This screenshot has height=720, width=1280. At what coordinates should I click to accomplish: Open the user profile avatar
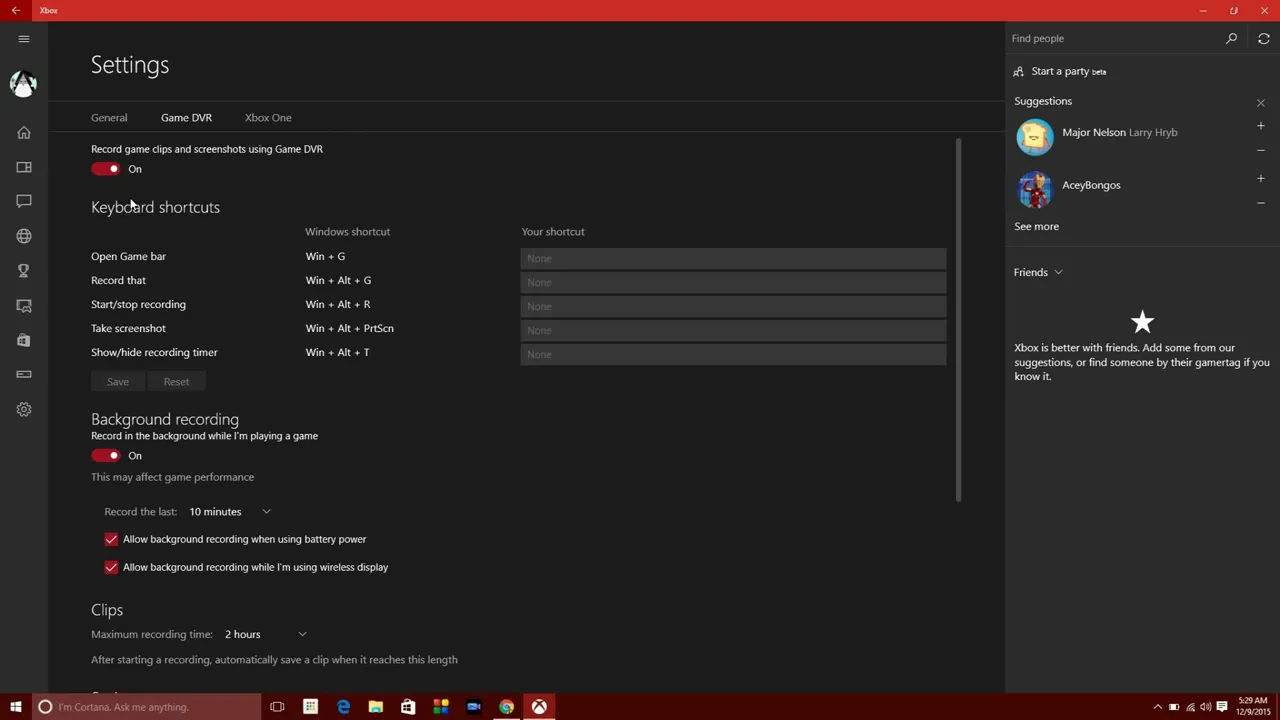point(24,84)
